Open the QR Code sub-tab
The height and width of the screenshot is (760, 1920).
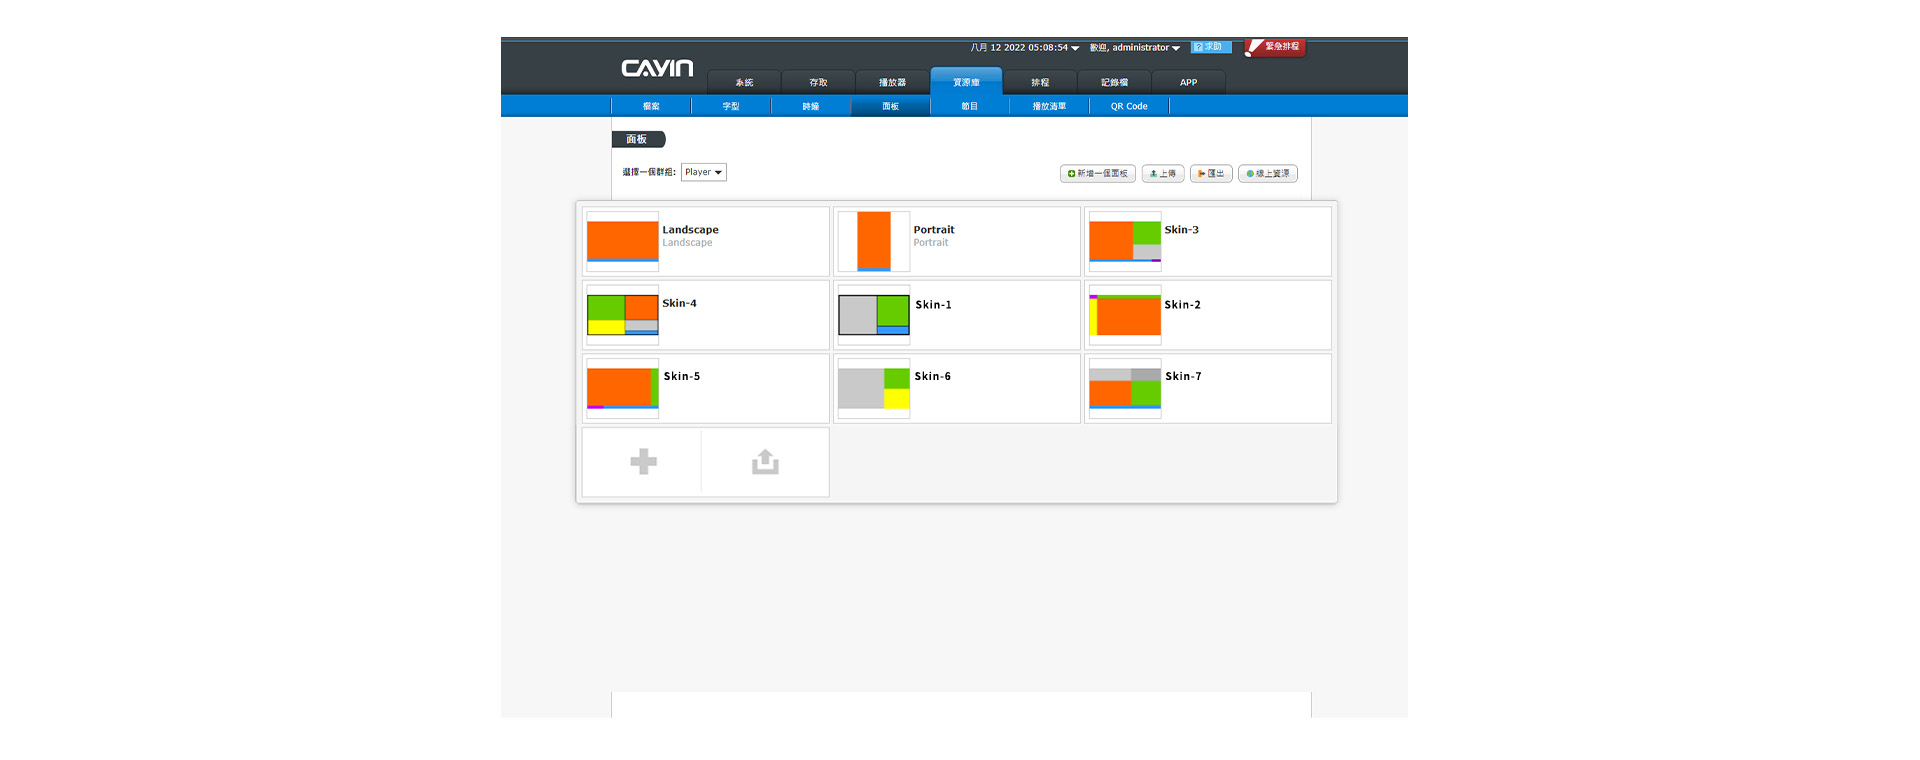[1129, 106]
